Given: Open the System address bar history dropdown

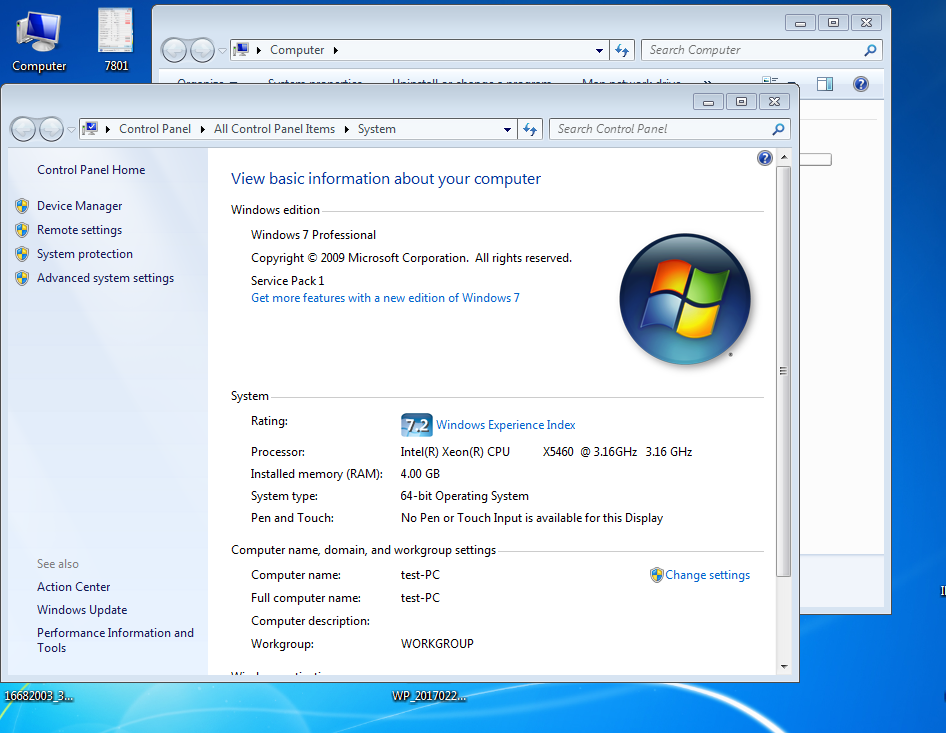Looking at the screenshot, I should (x=507, y=129).
